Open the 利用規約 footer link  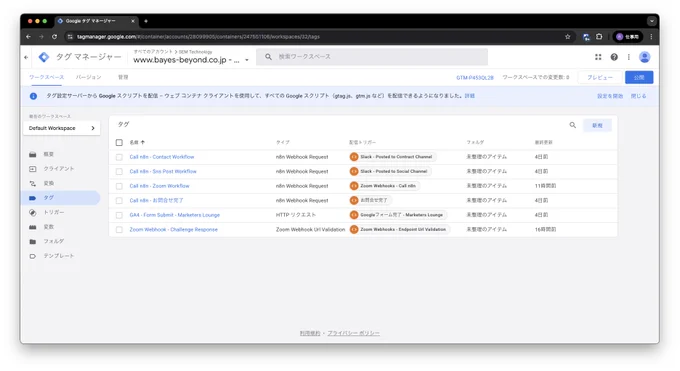pos(310,333)
